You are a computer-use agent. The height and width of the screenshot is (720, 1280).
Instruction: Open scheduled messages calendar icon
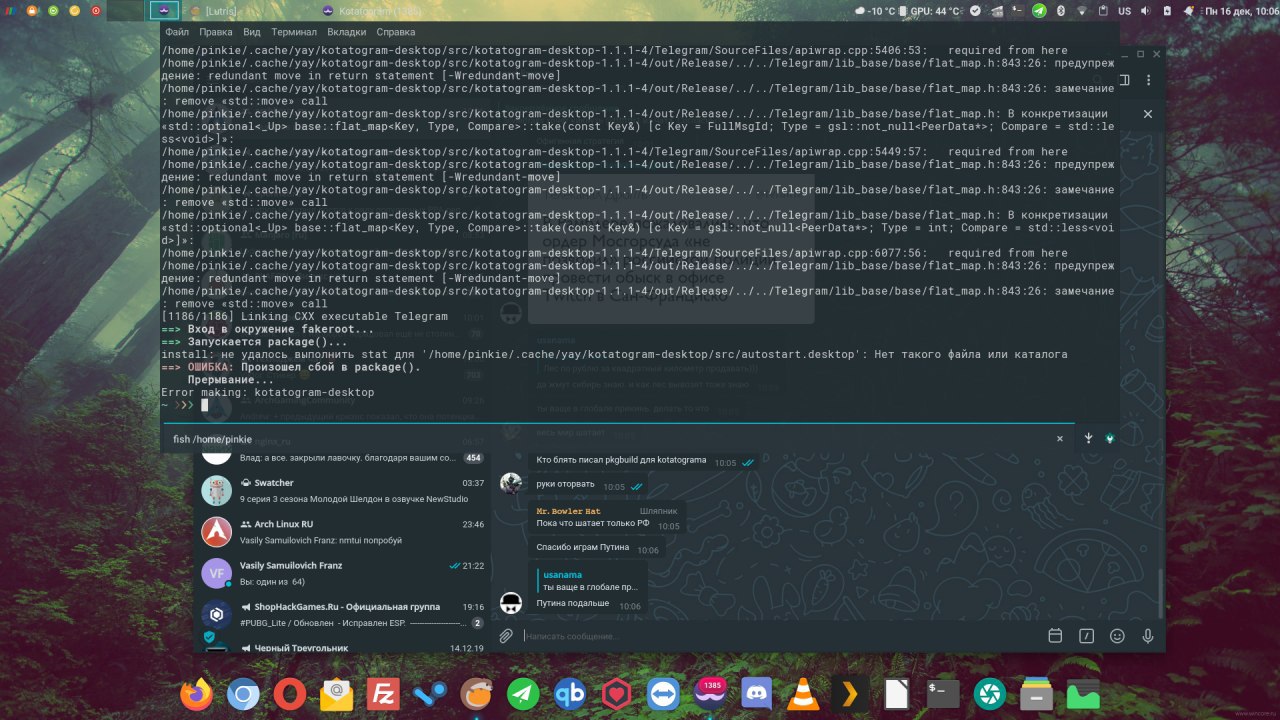[1055, 636]
